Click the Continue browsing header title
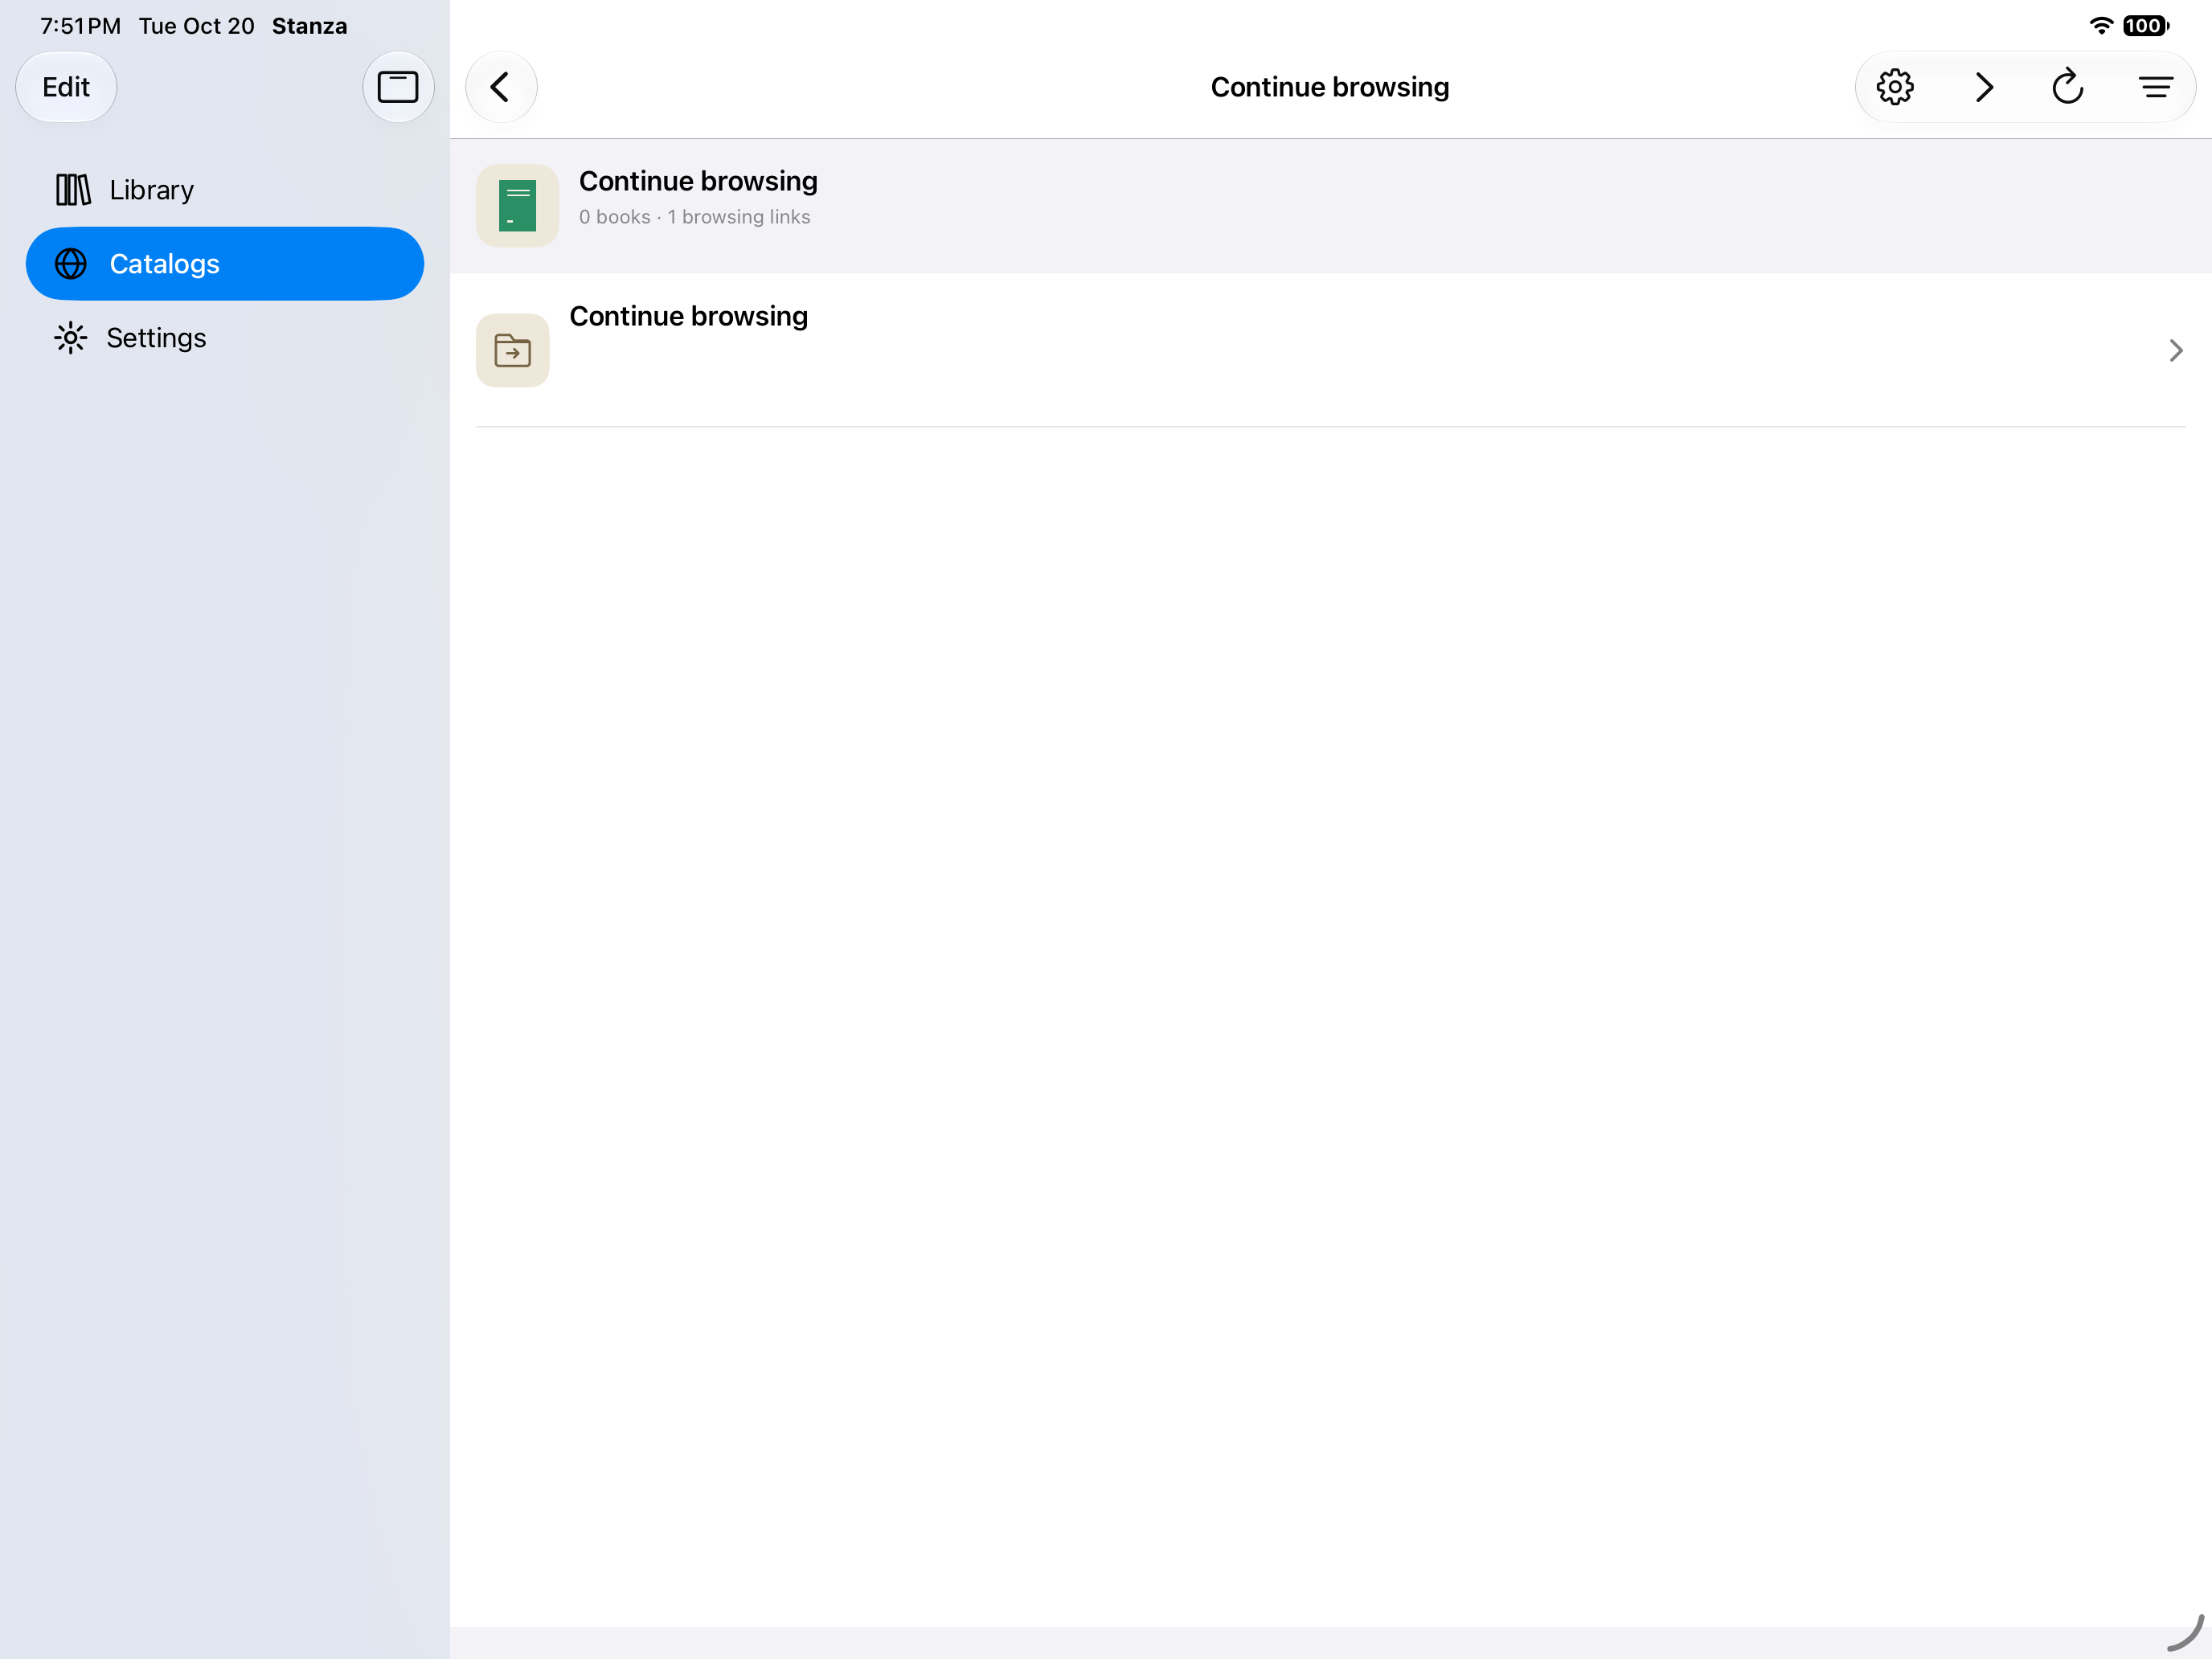 click(1329, 87)
